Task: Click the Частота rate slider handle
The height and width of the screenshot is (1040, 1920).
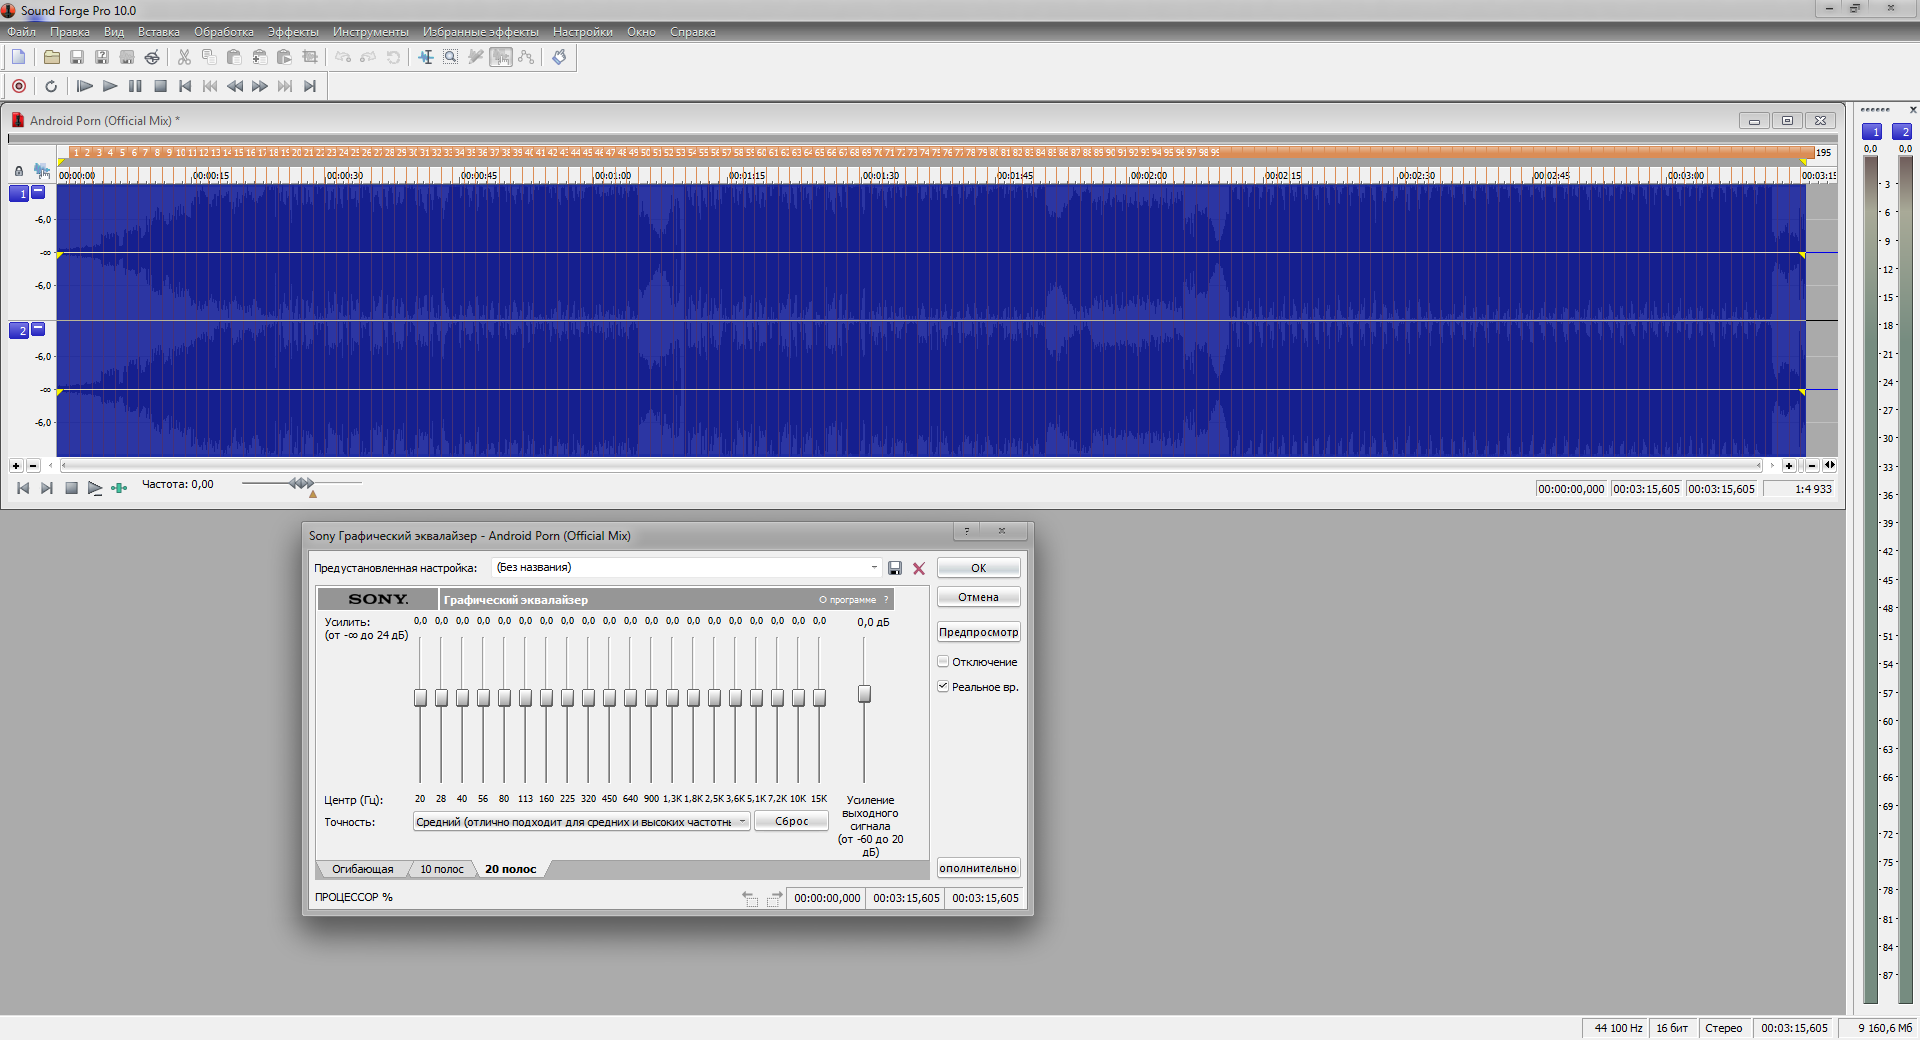Action: coord(301,483)
